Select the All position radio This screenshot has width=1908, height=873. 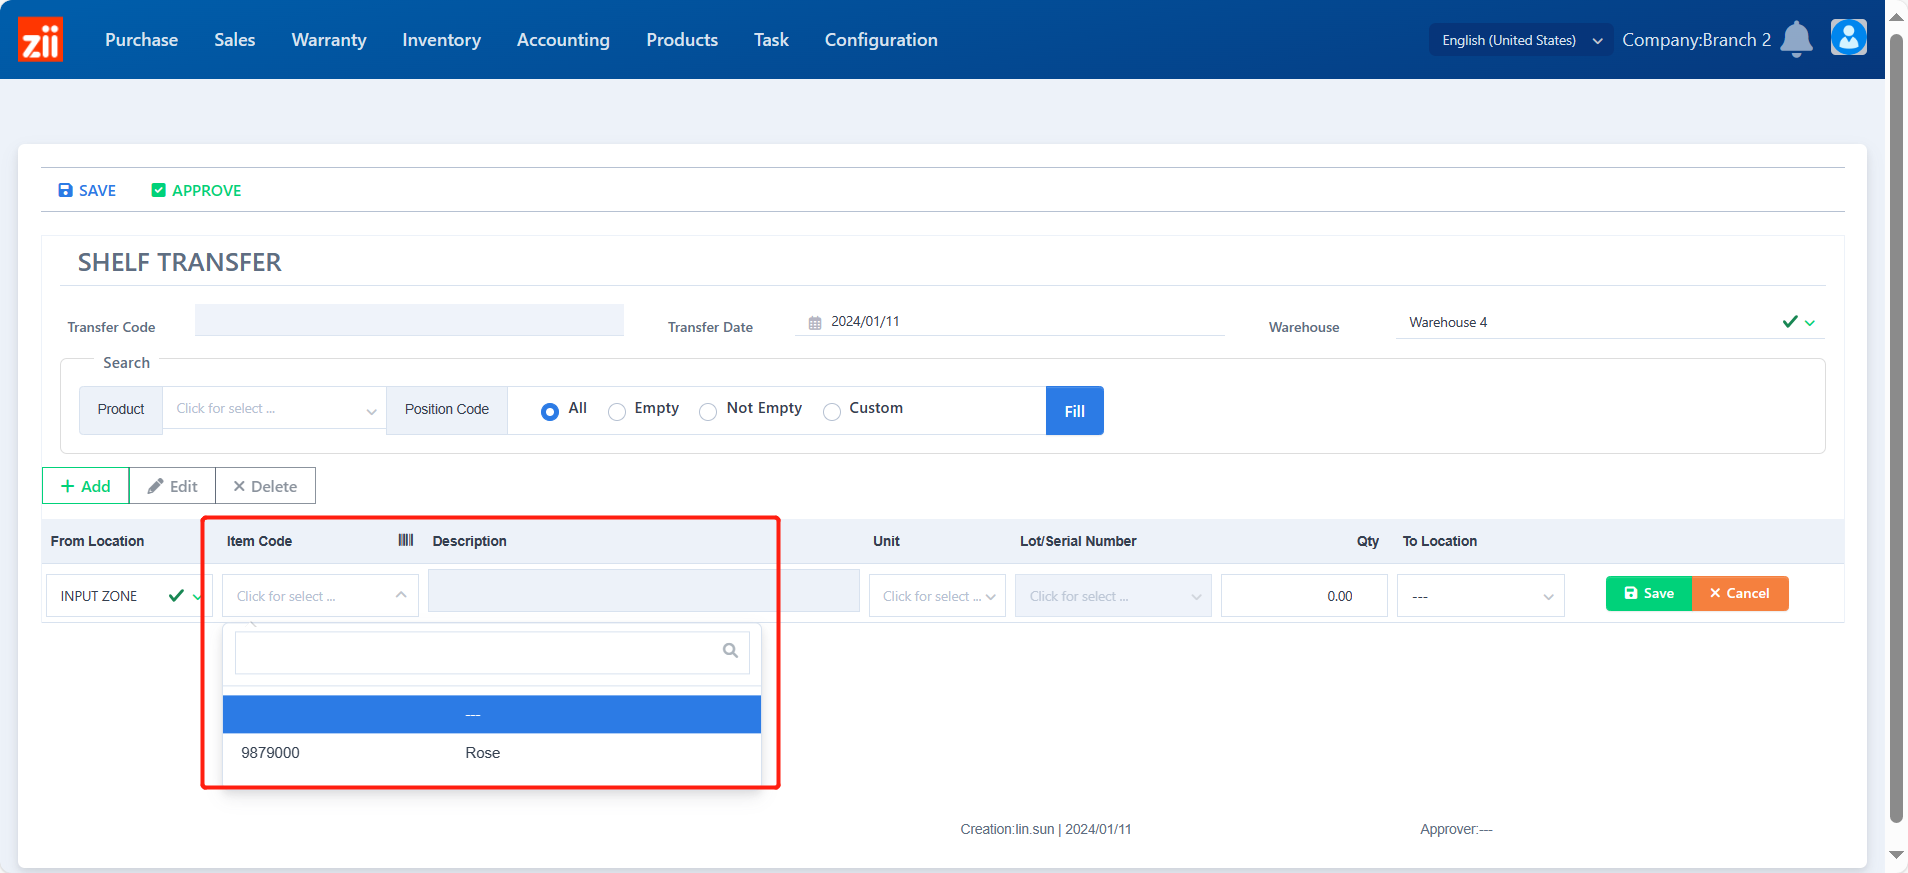pos(550,411)
